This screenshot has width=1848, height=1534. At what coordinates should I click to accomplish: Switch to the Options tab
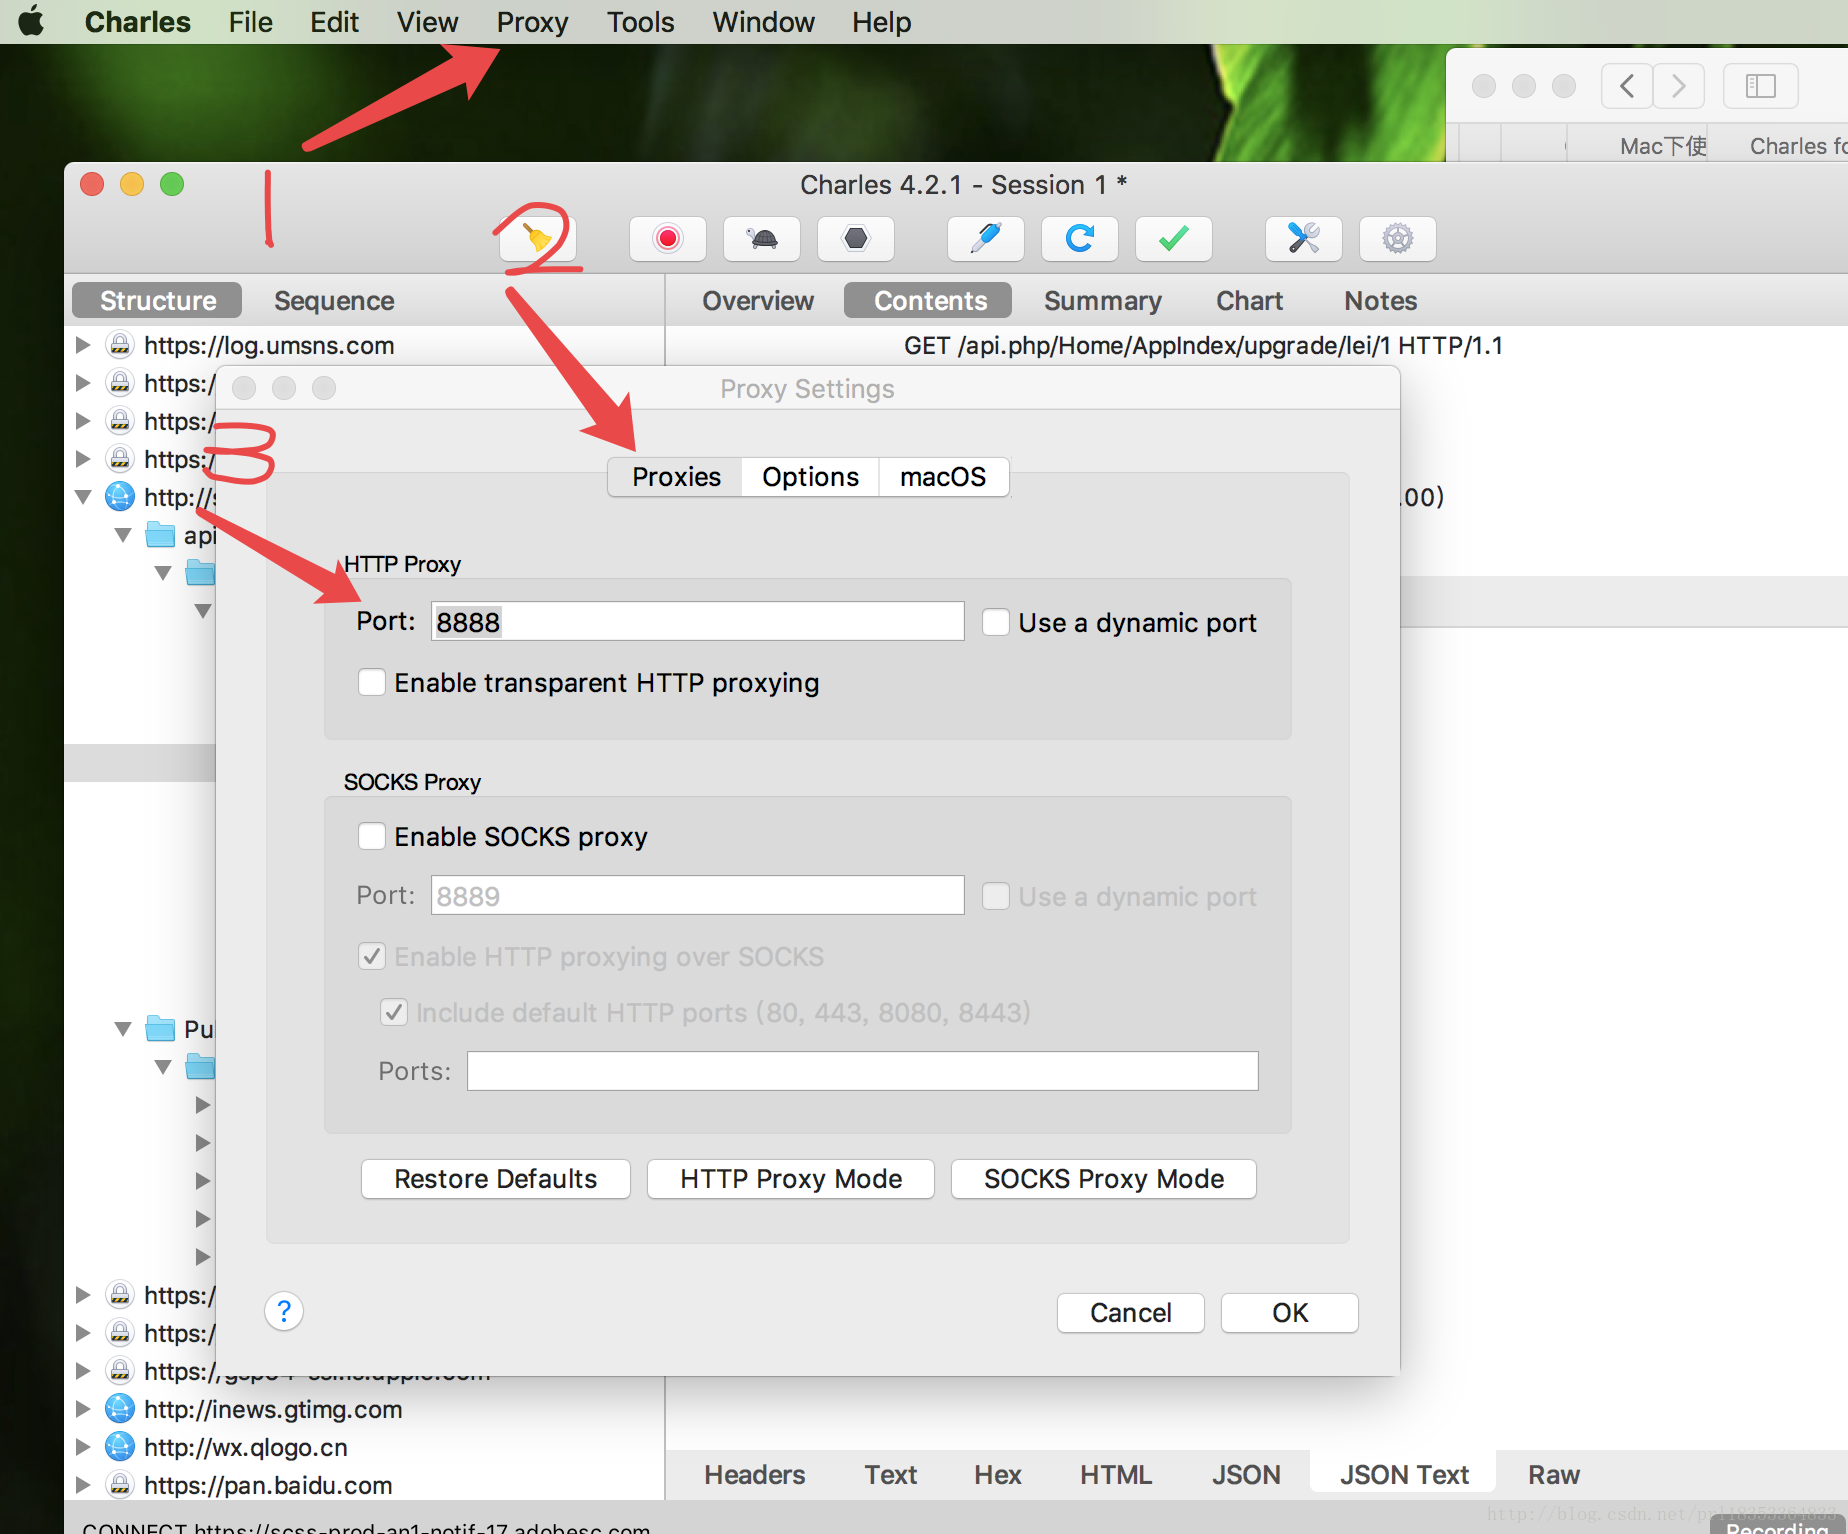(x=810, y=477)
